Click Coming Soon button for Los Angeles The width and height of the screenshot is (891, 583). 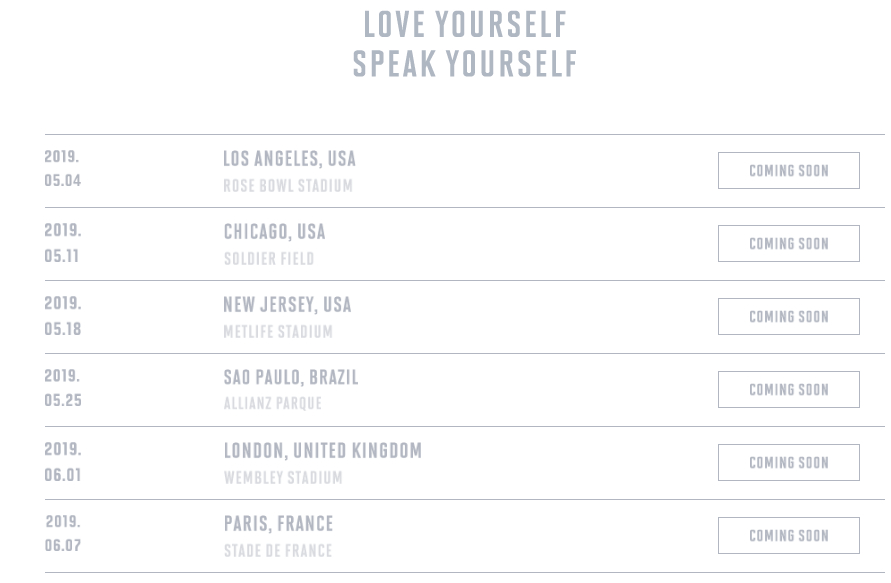point(789,170)
